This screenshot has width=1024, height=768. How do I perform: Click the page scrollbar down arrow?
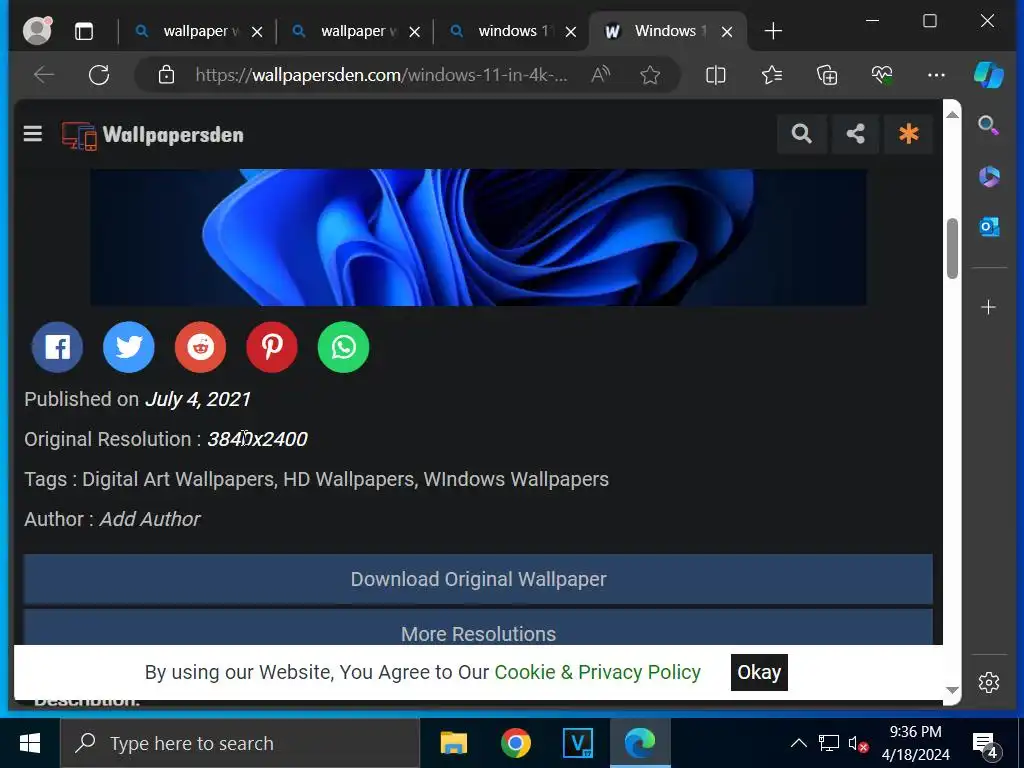952,690
